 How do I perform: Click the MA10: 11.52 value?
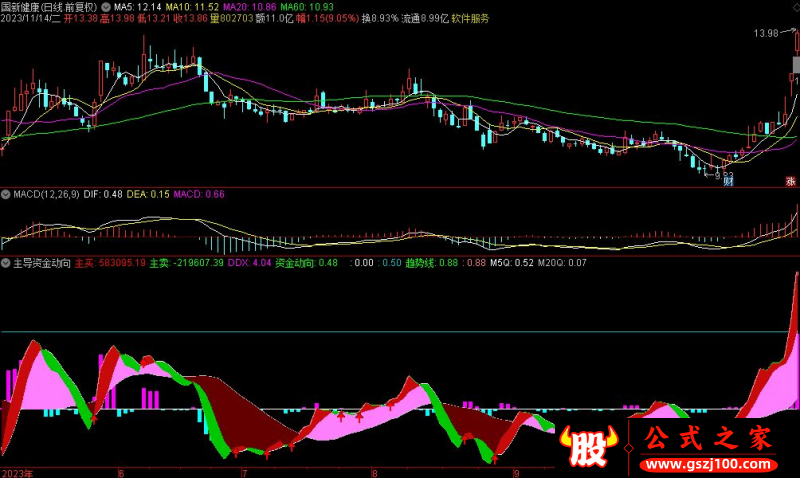coord(192,7)
